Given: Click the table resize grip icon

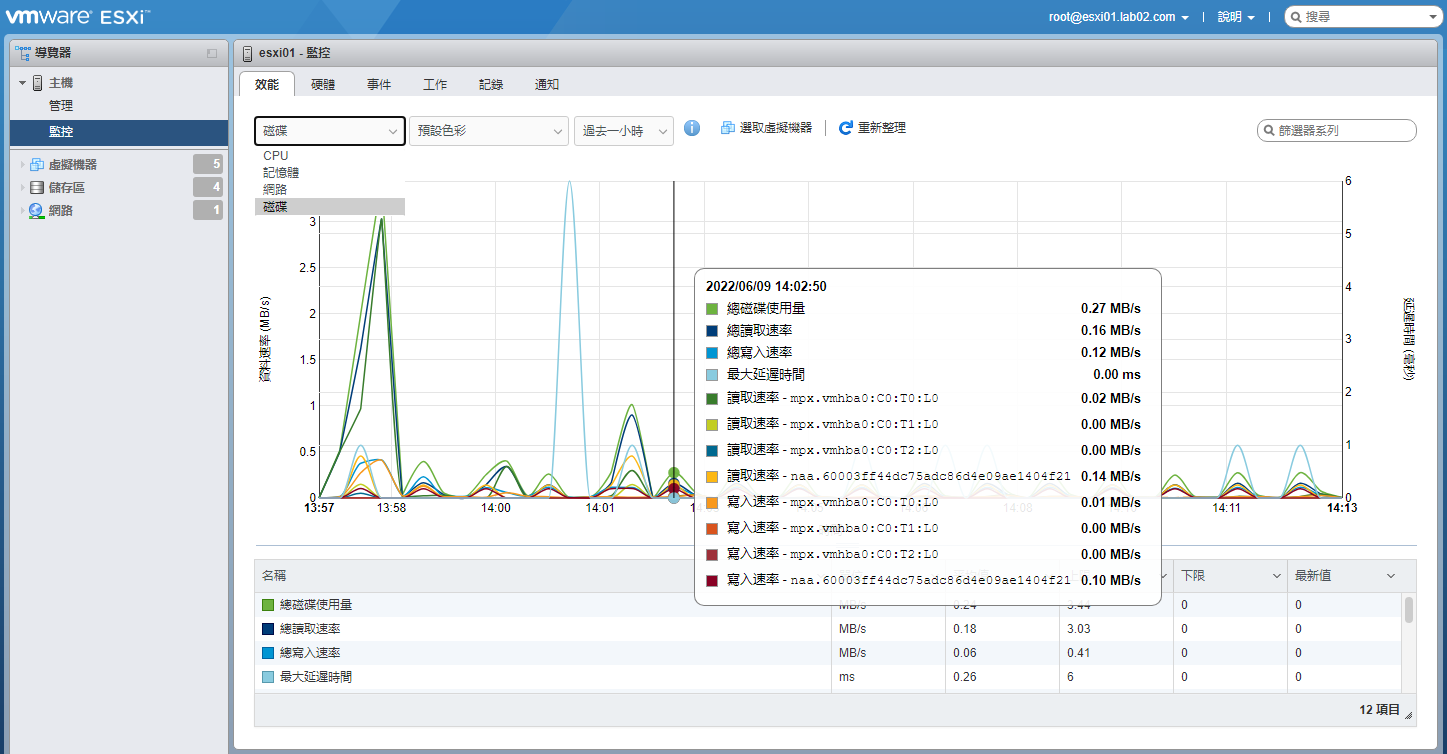Looking at the screenshot, I should (1409, 715).
